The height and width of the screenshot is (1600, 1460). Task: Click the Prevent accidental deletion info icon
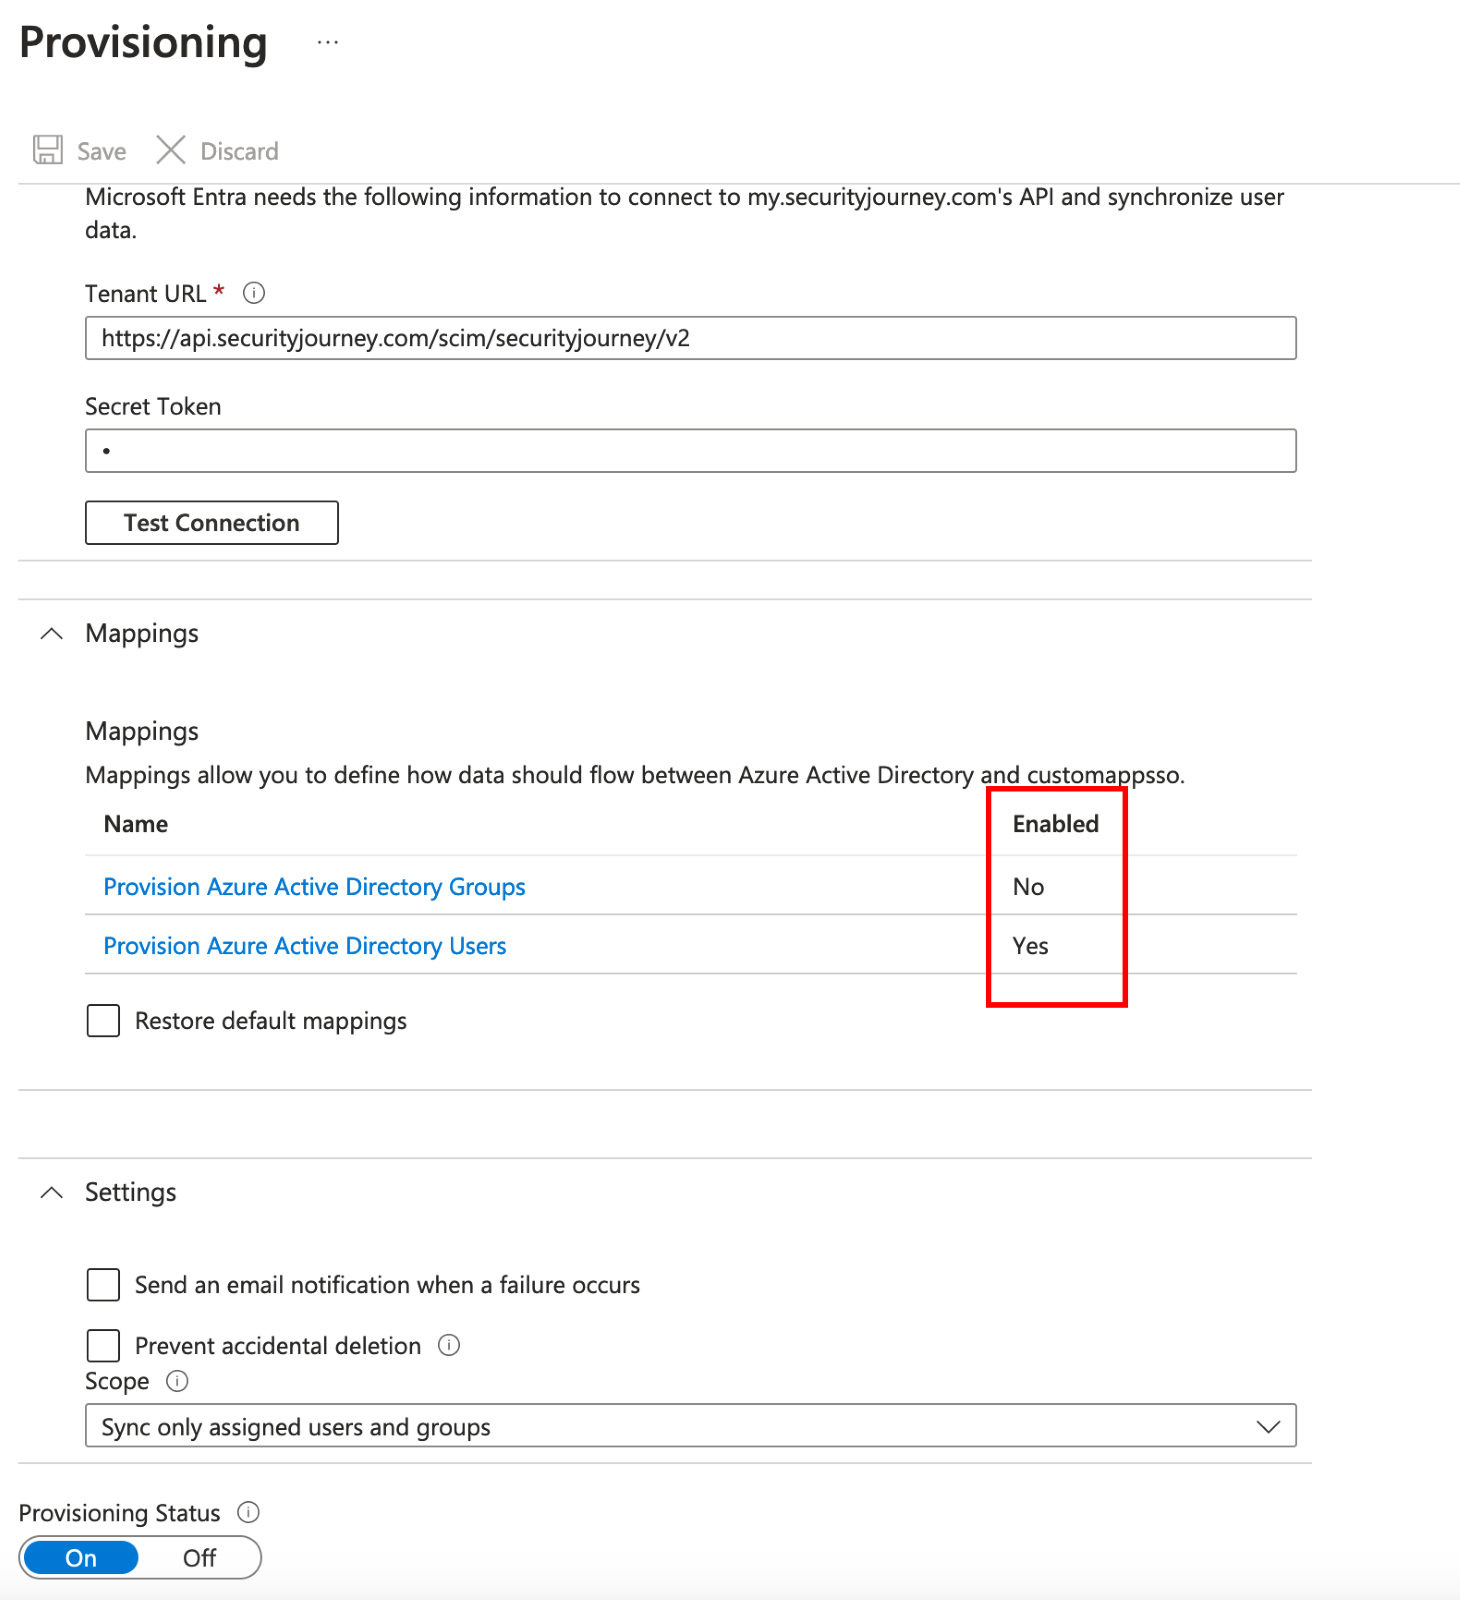coord(449,1345)
